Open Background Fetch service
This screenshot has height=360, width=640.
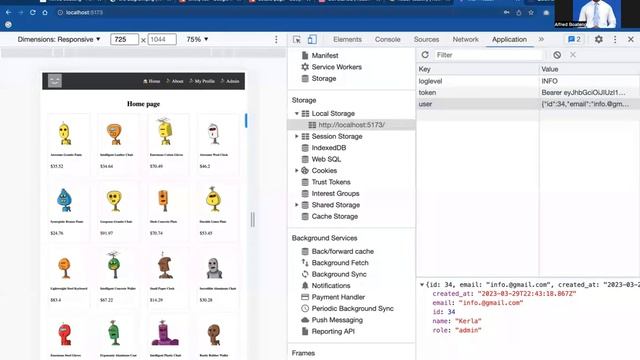coord(340,263)
